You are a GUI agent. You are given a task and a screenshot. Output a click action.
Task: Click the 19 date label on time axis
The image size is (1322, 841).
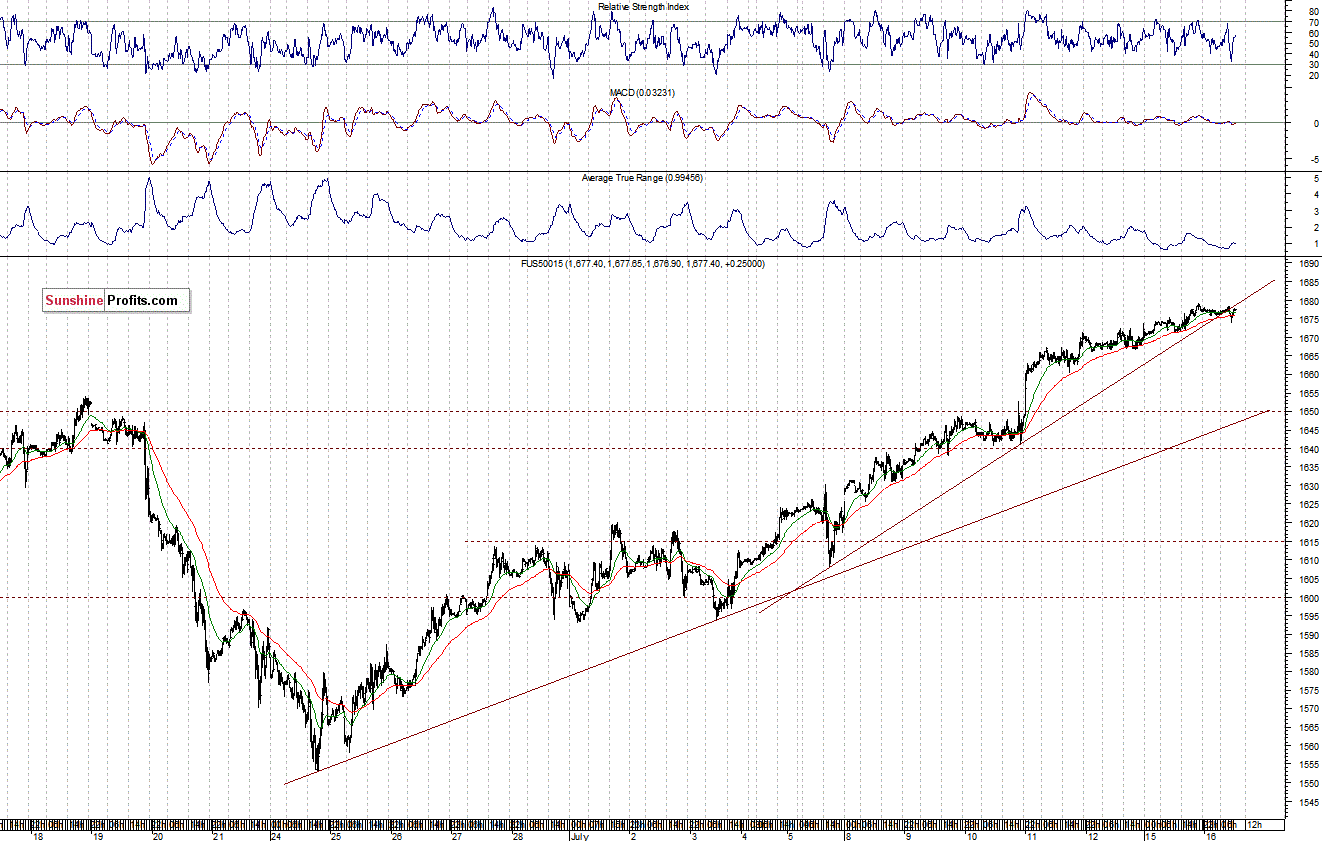(98, 835)
